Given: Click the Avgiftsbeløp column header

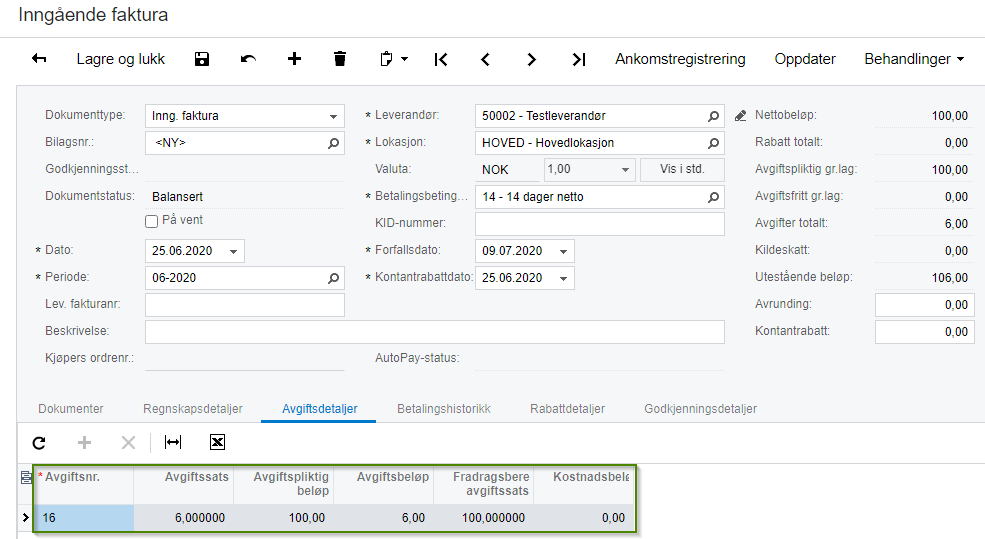Looking at the screenshot, I should [383, 484].
